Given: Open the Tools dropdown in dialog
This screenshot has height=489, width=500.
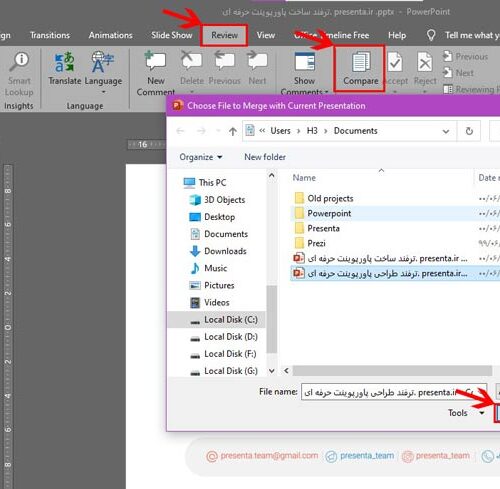Looking at the screenshot, I should coord(466,413).
